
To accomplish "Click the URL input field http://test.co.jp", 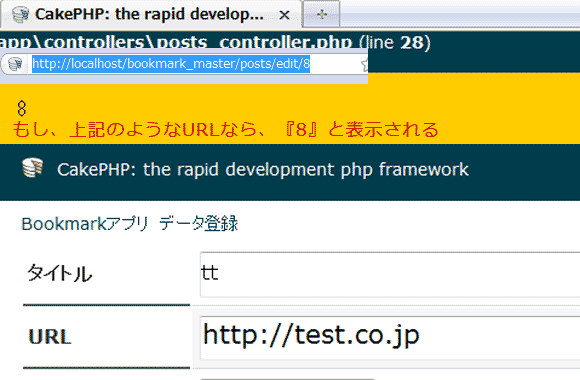I will (390, 338).
